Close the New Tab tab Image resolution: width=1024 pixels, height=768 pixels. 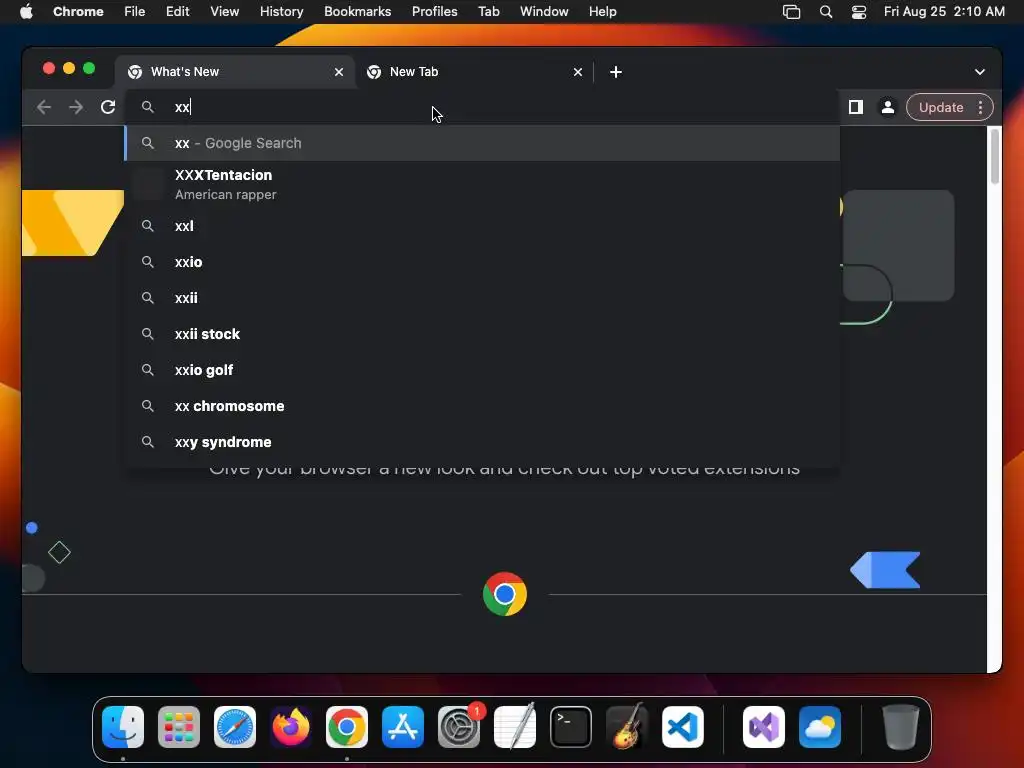point(578,72)
